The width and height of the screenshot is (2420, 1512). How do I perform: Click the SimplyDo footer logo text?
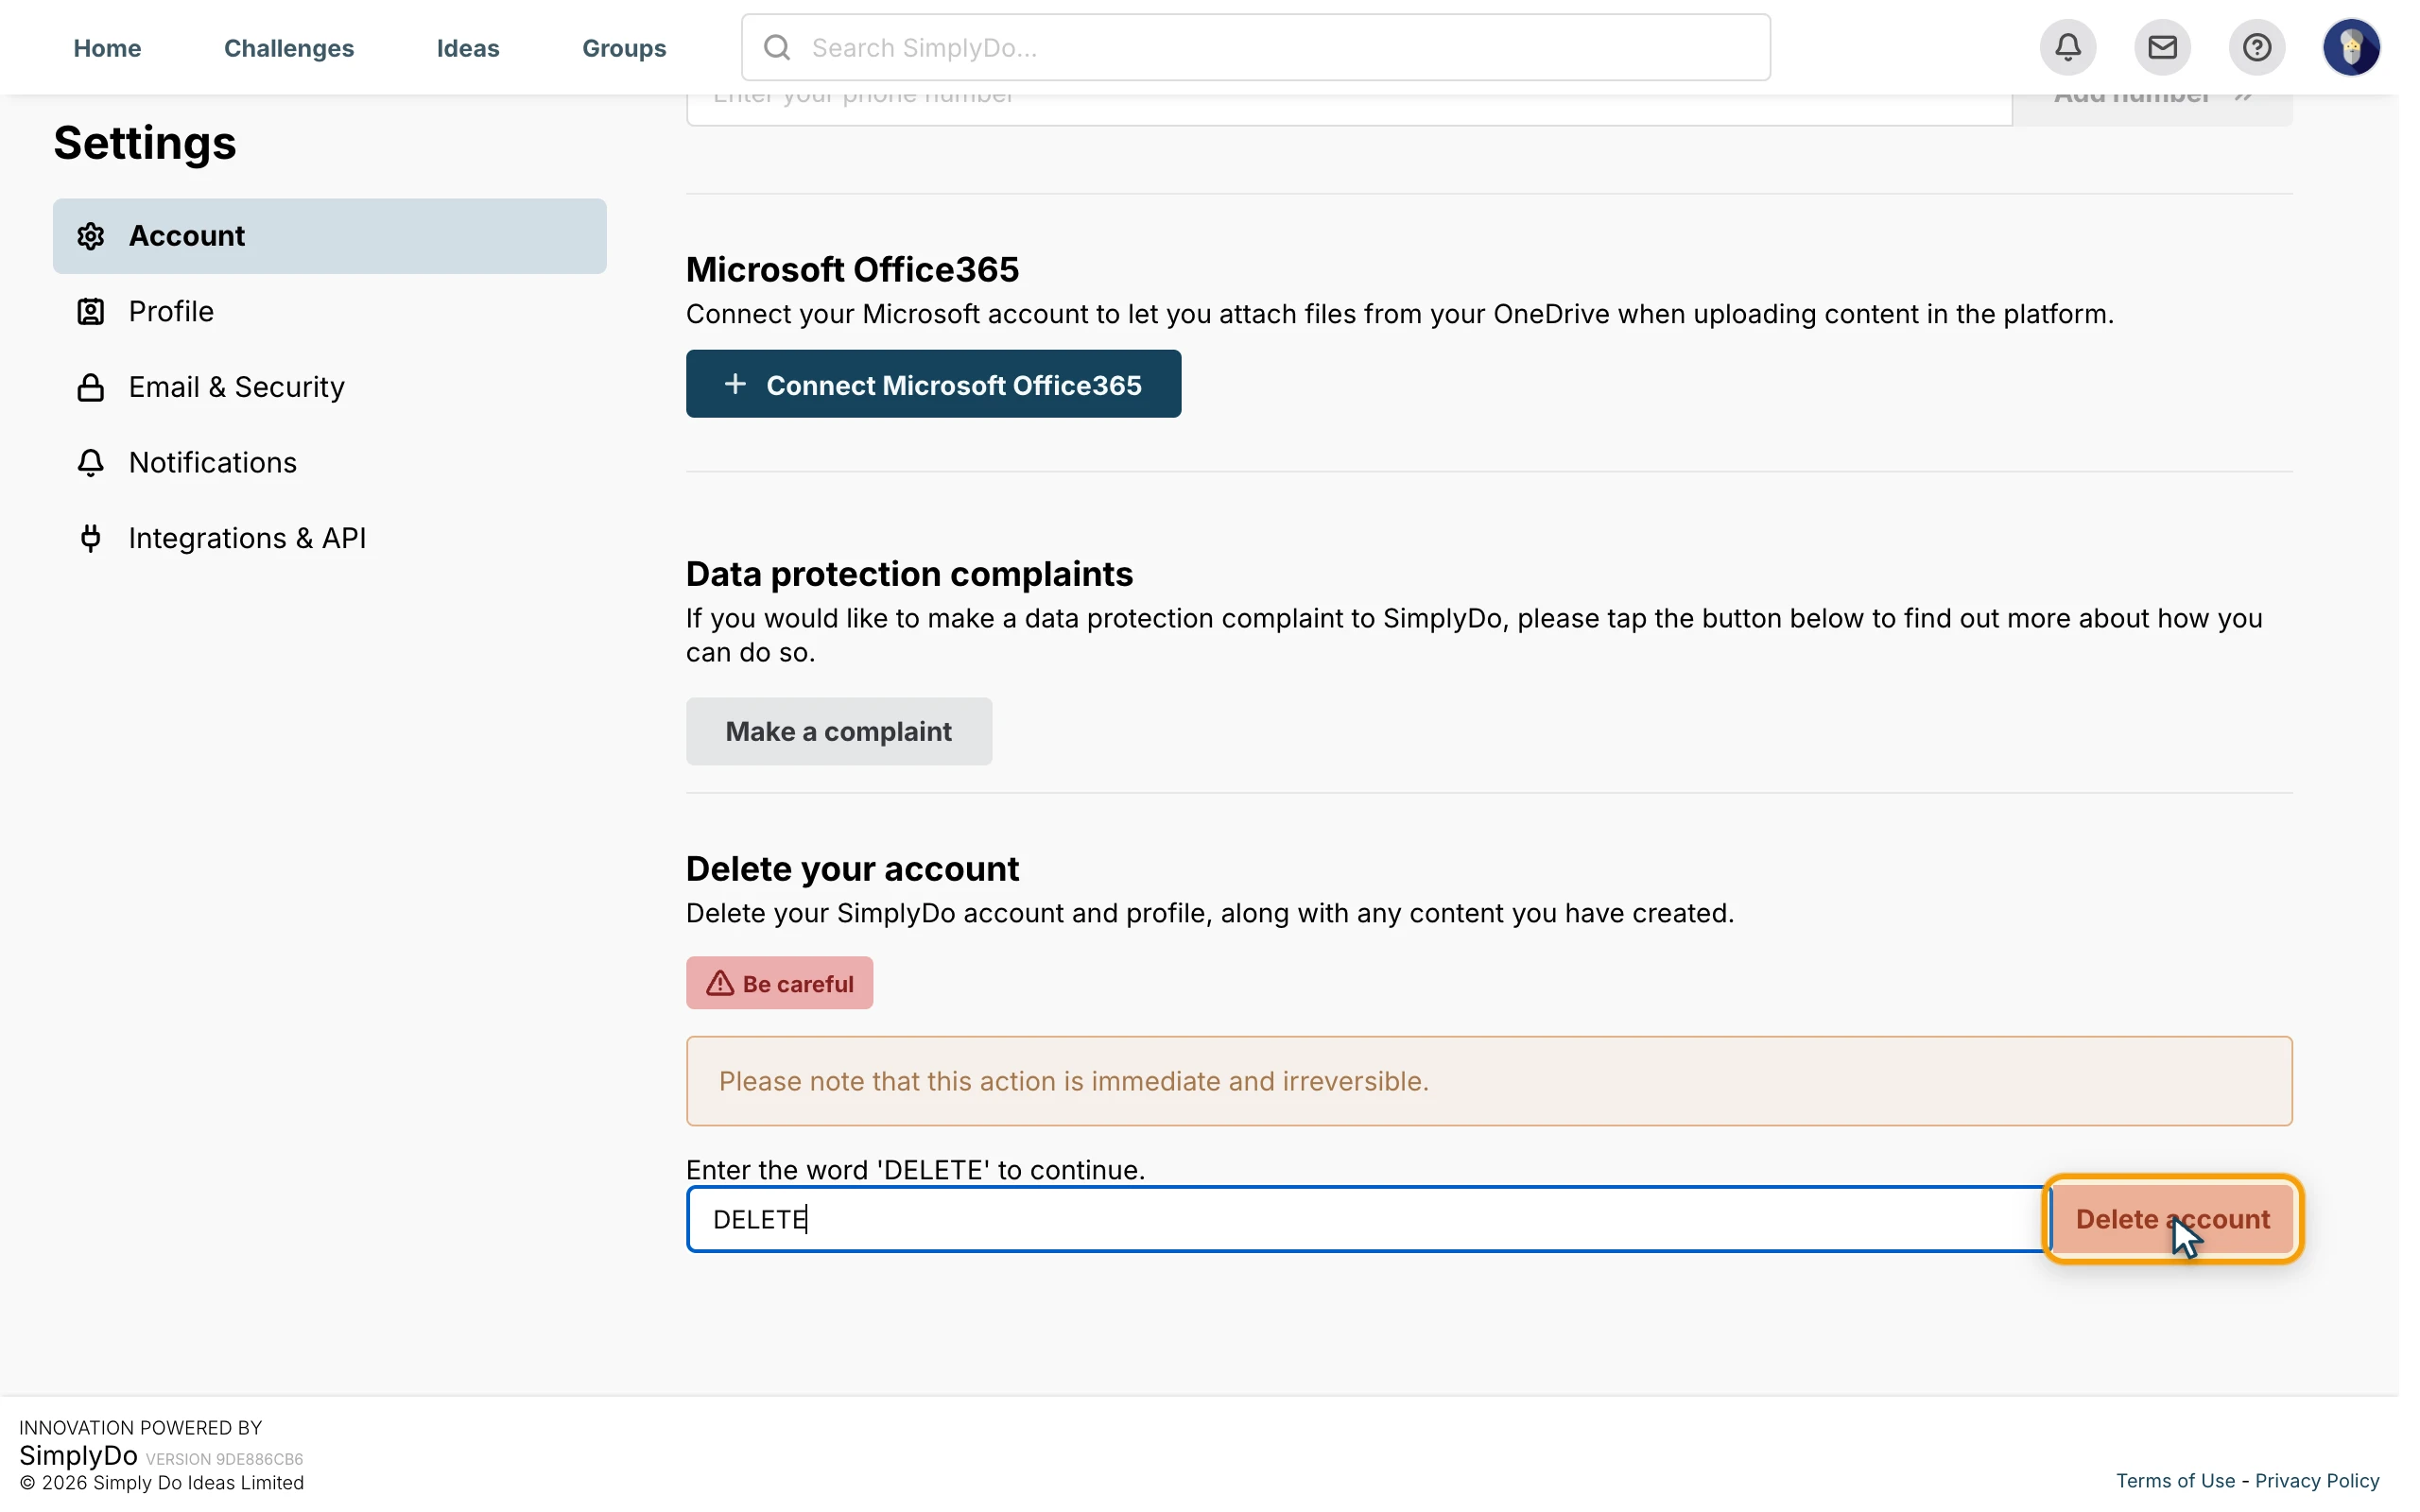(x=78, y=1455)
